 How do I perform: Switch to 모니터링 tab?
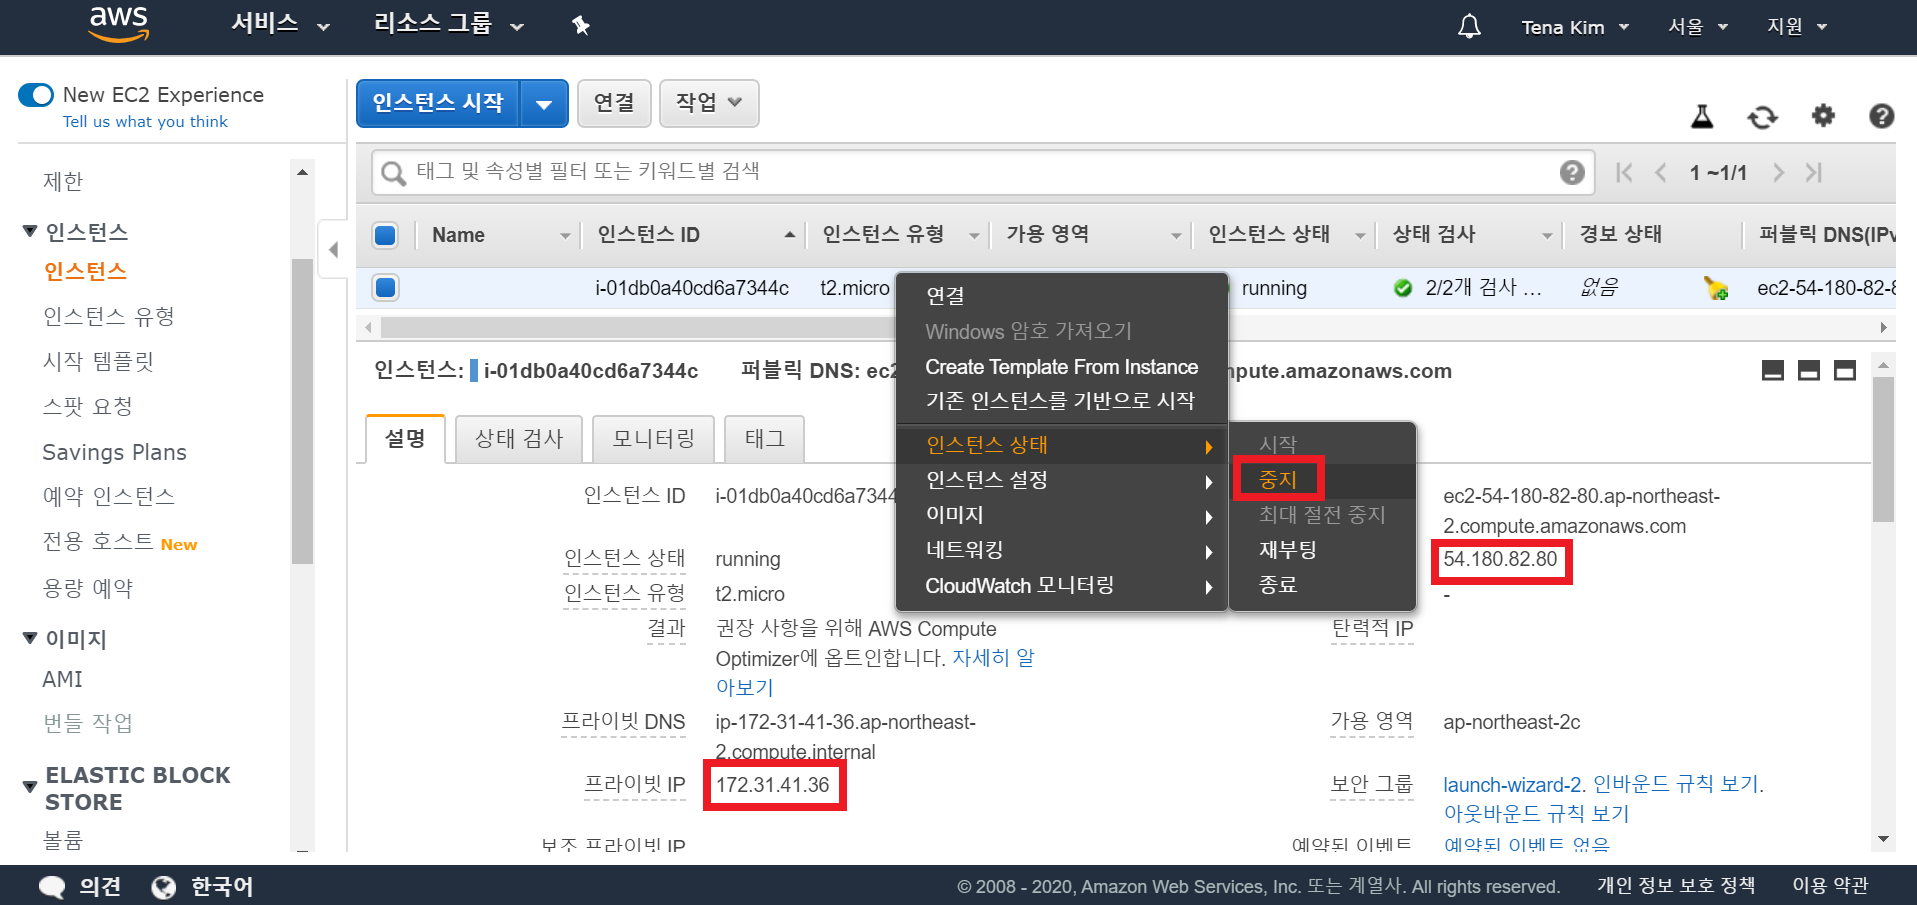(653, 439)
